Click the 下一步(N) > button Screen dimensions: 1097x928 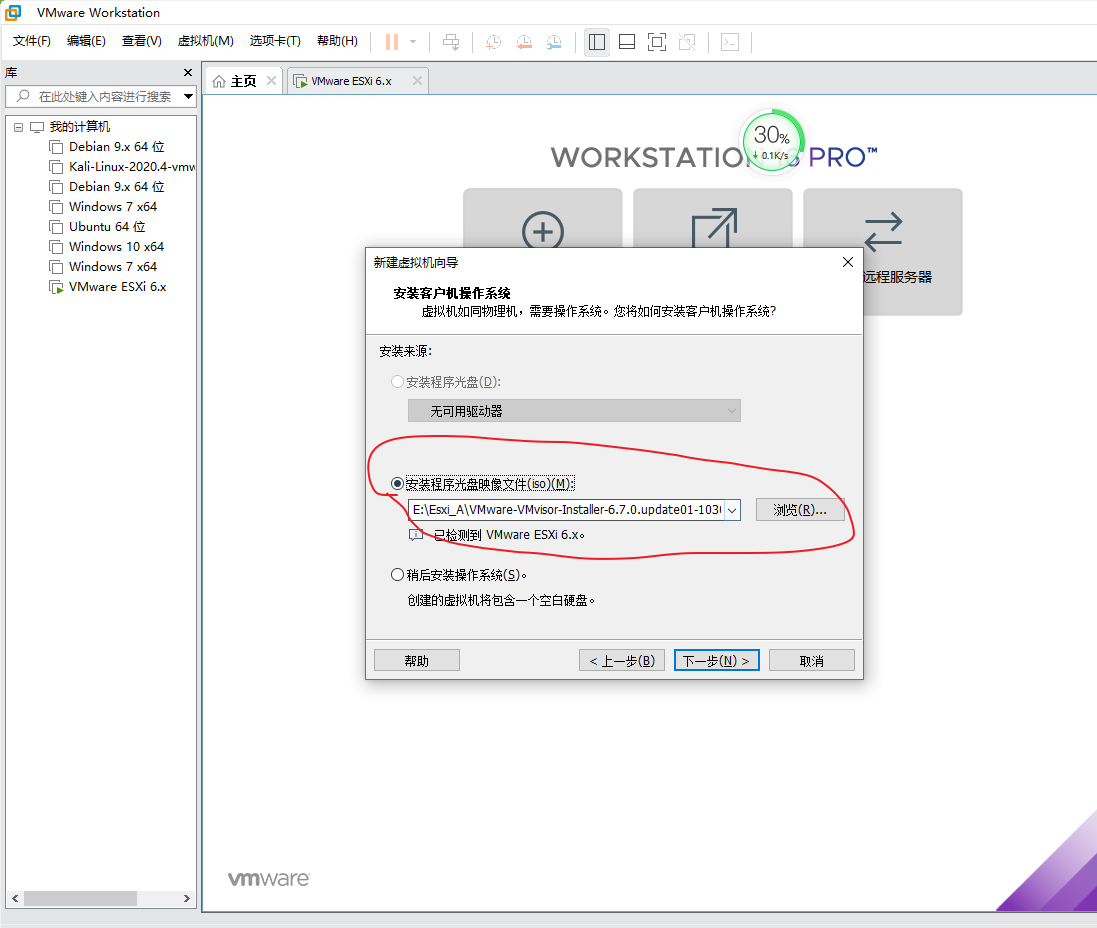coord(716,661)
